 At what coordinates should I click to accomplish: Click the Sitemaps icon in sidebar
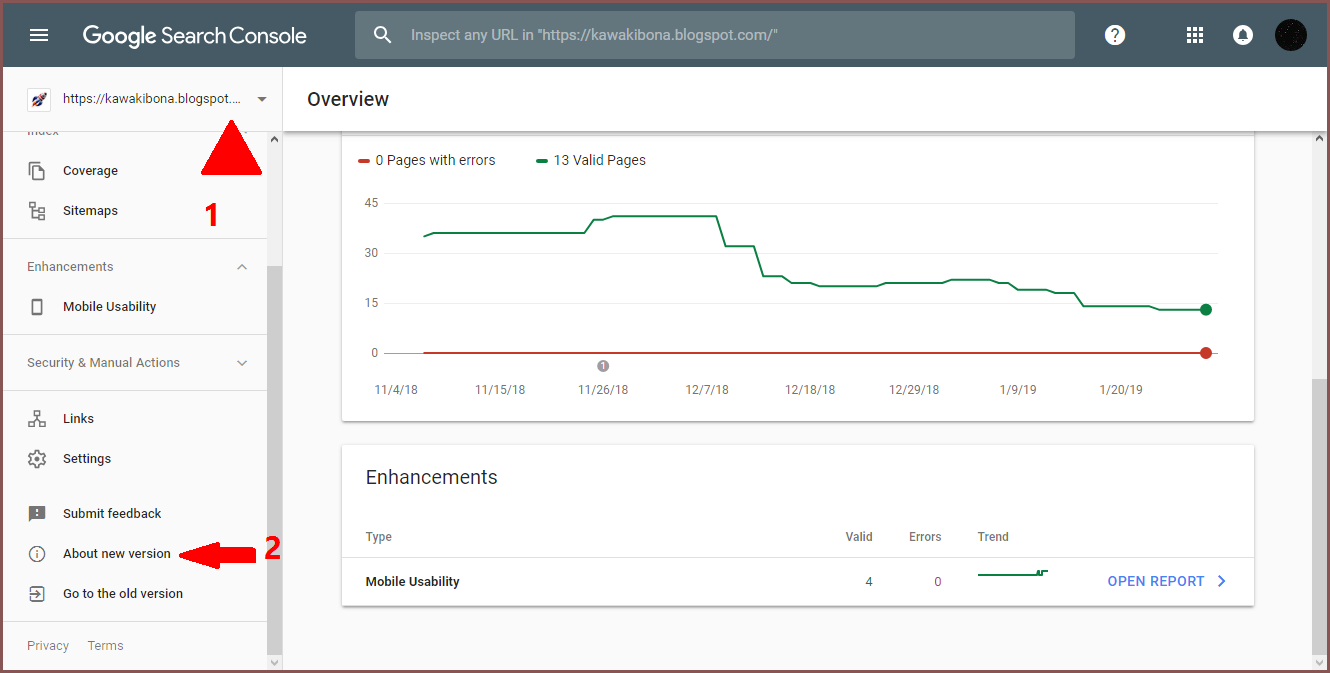[37, 211]
